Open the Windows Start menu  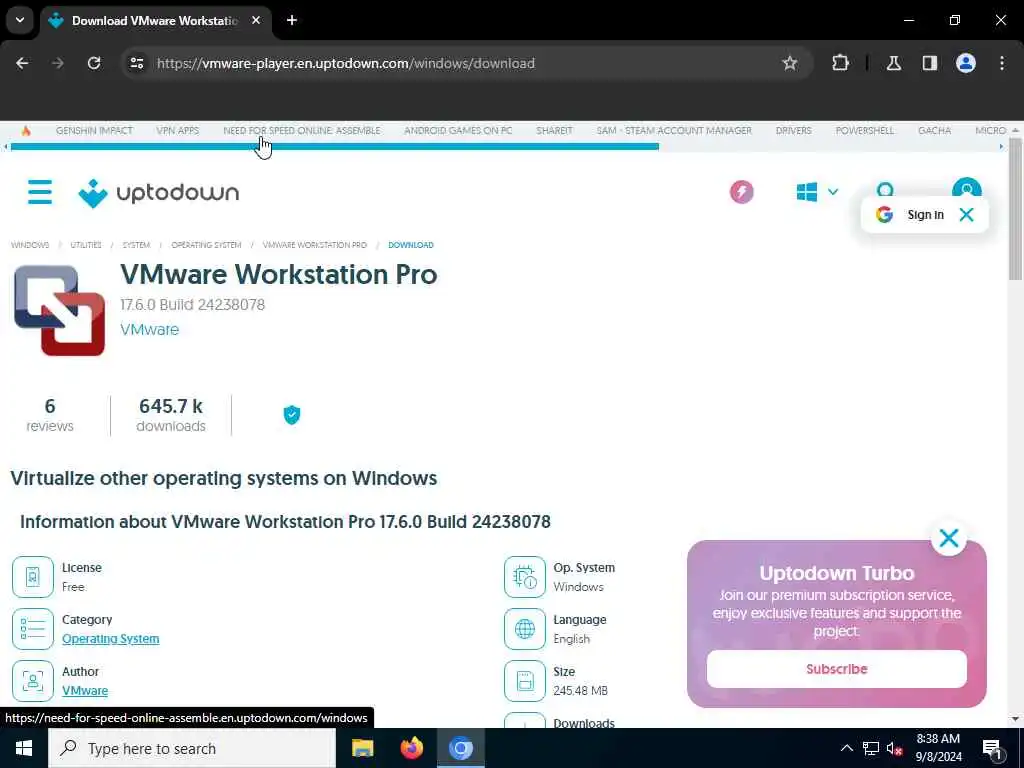coord(24,748)
